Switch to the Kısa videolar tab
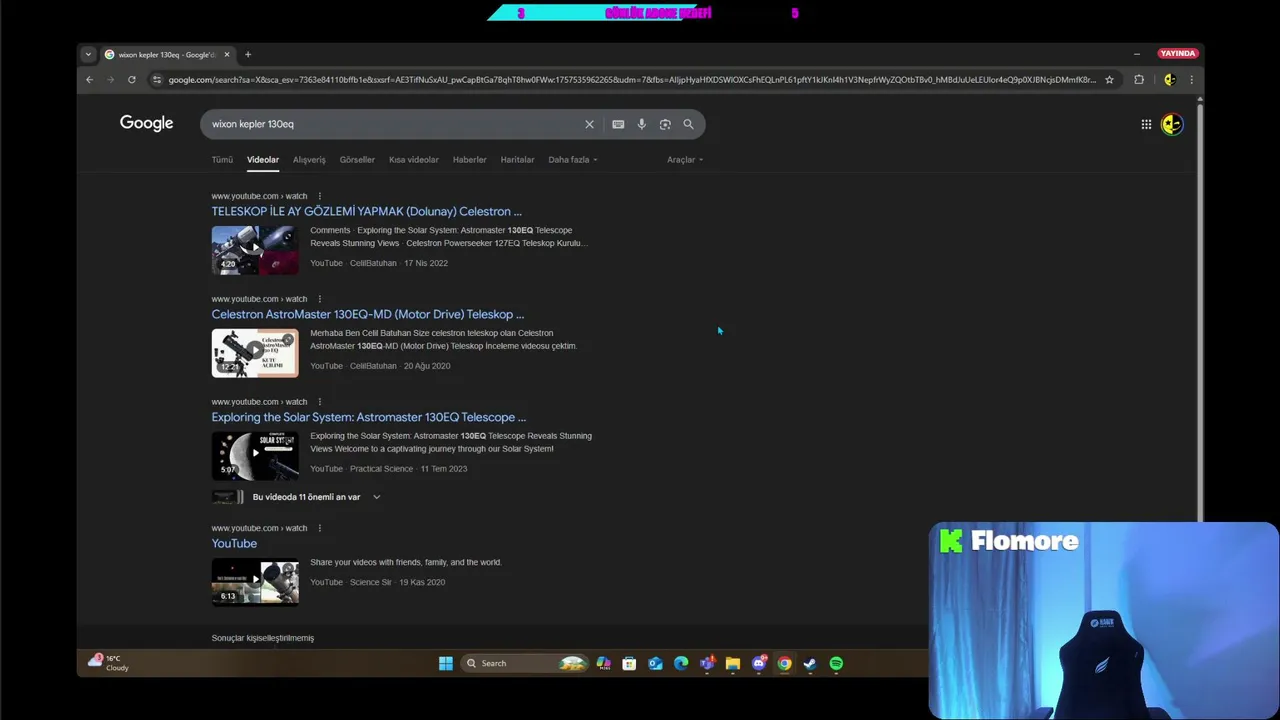 tap(414, 160)
